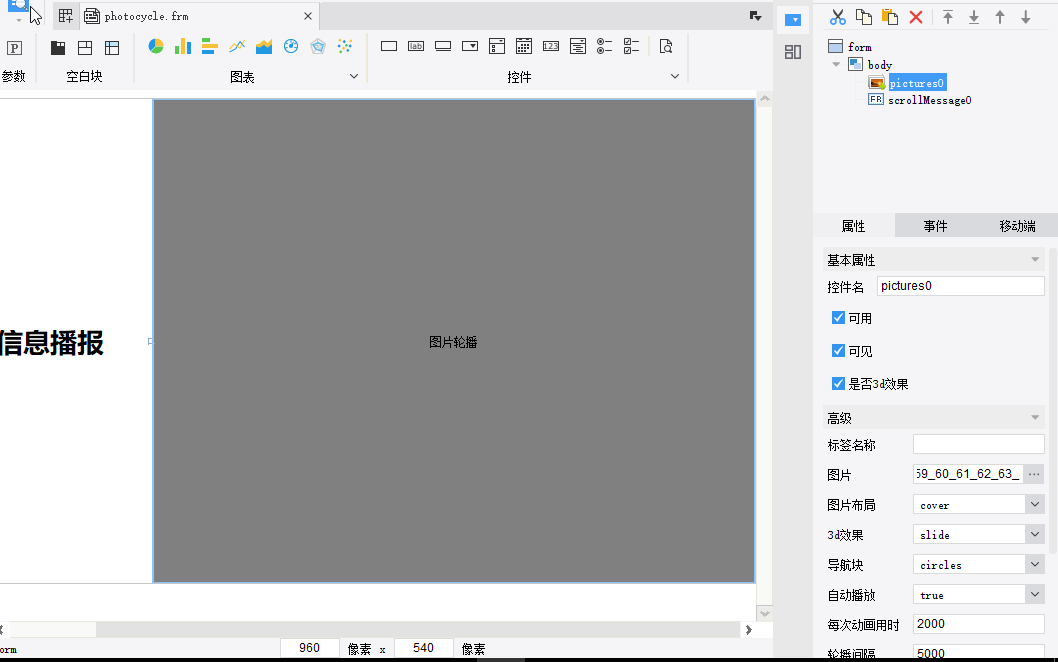1058x662 pixels.
Task: Click the 控件名 input field
Action: [x=961, y=286]
